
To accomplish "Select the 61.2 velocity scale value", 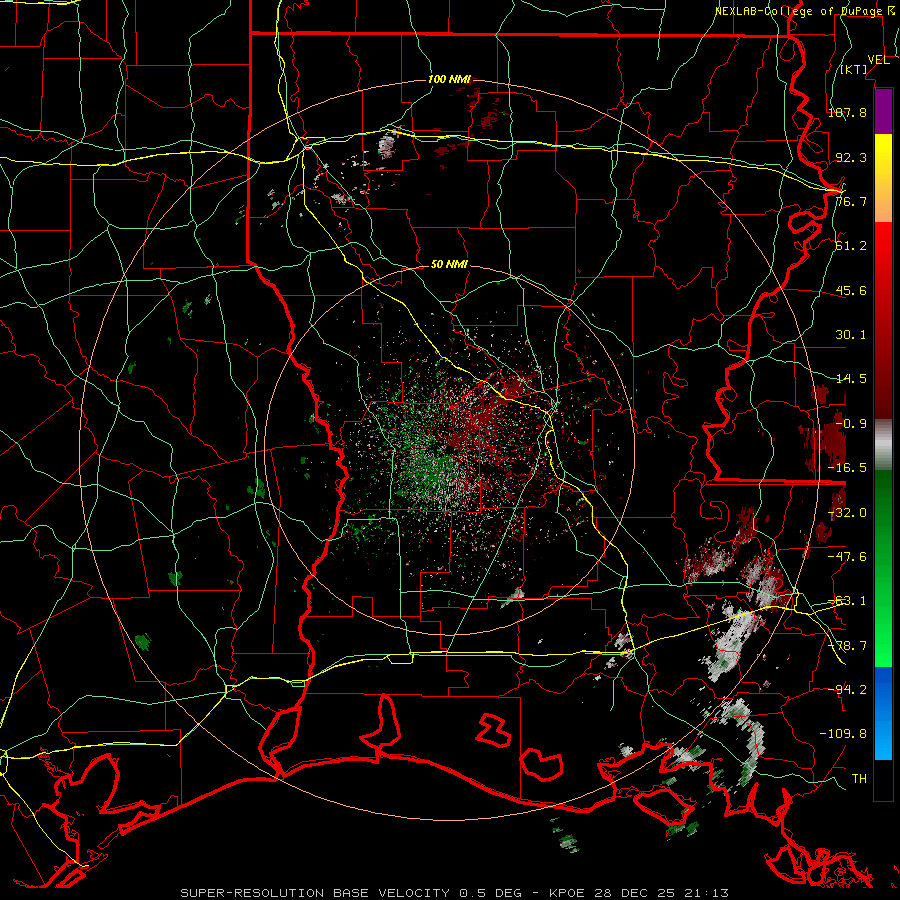I will [x=851, y=246].
